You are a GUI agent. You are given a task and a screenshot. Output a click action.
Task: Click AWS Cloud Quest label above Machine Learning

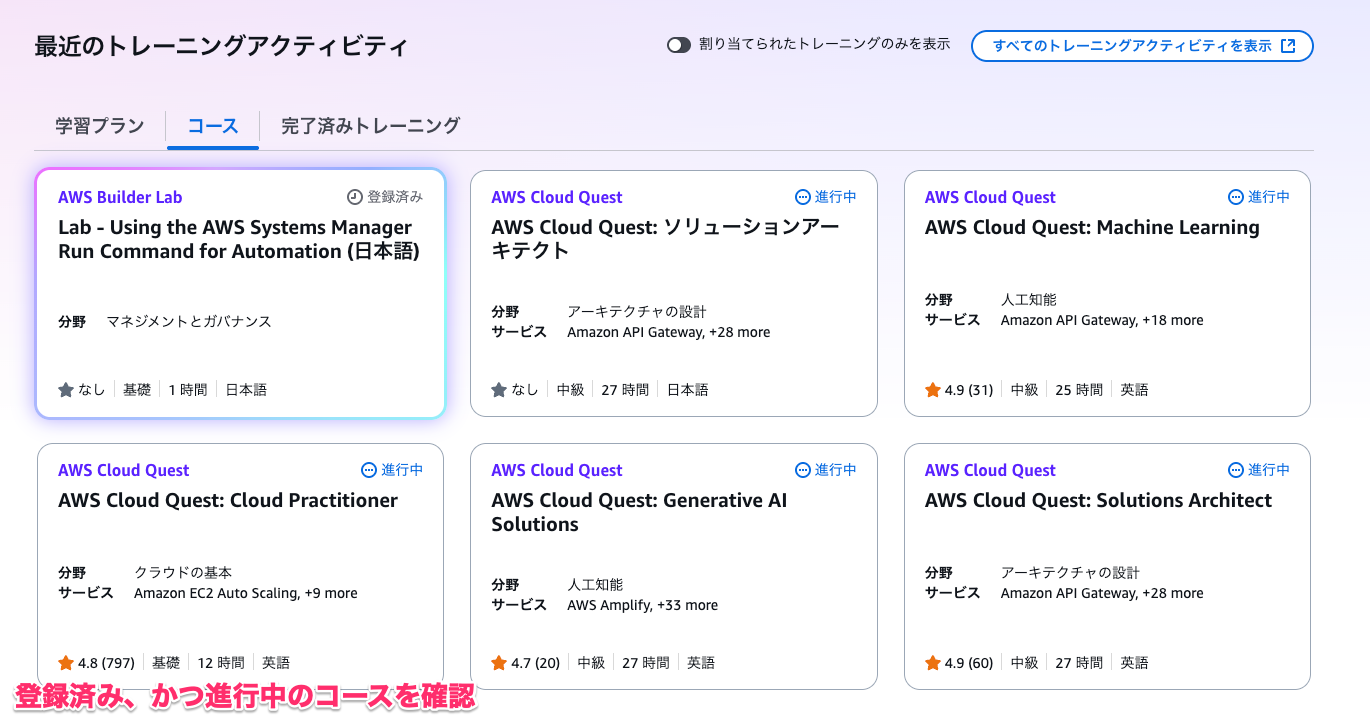pyautogui.click(x=990, y=197)
